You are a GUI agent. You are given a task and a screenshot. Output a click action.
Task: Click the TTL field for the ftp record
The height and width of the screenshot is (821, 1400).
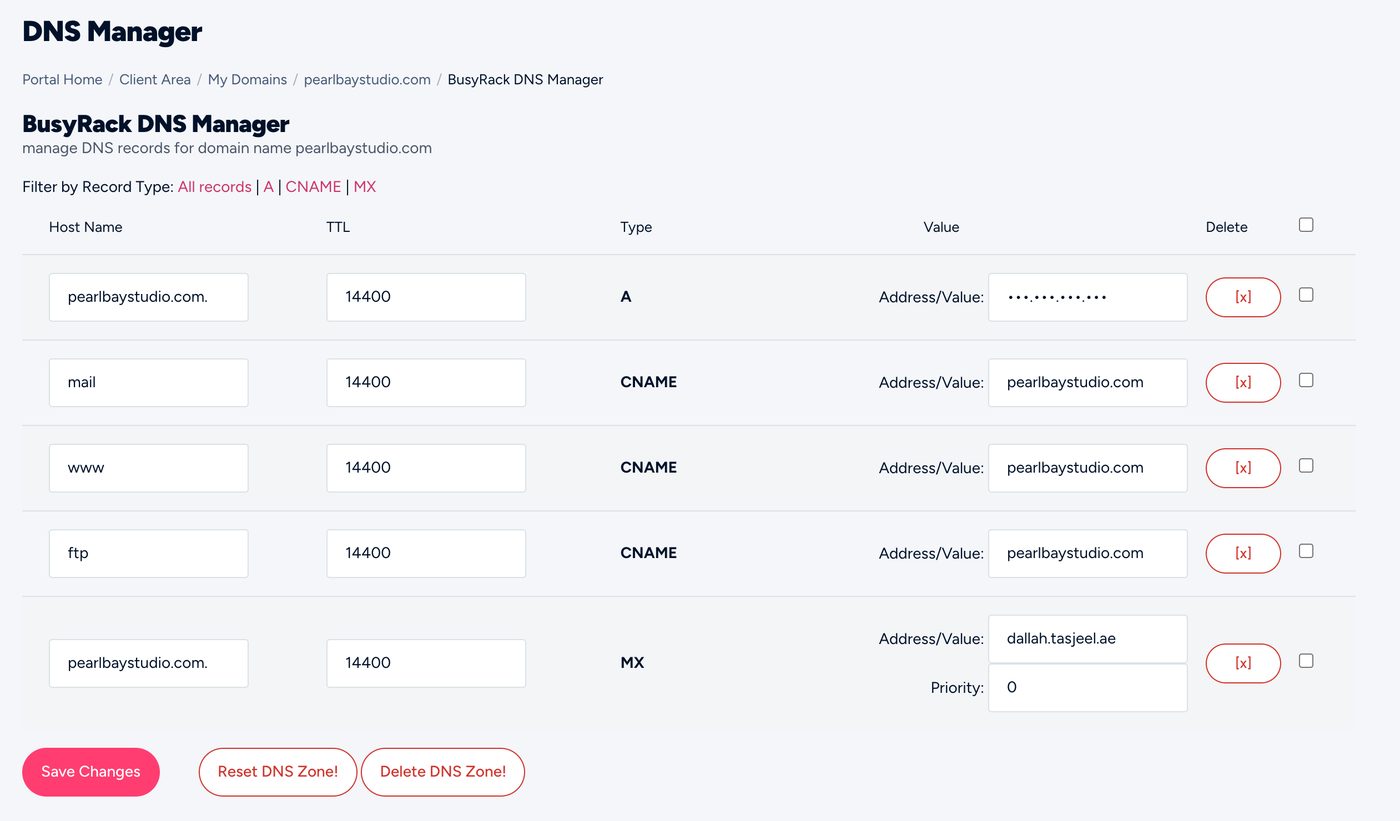point(426,554)
